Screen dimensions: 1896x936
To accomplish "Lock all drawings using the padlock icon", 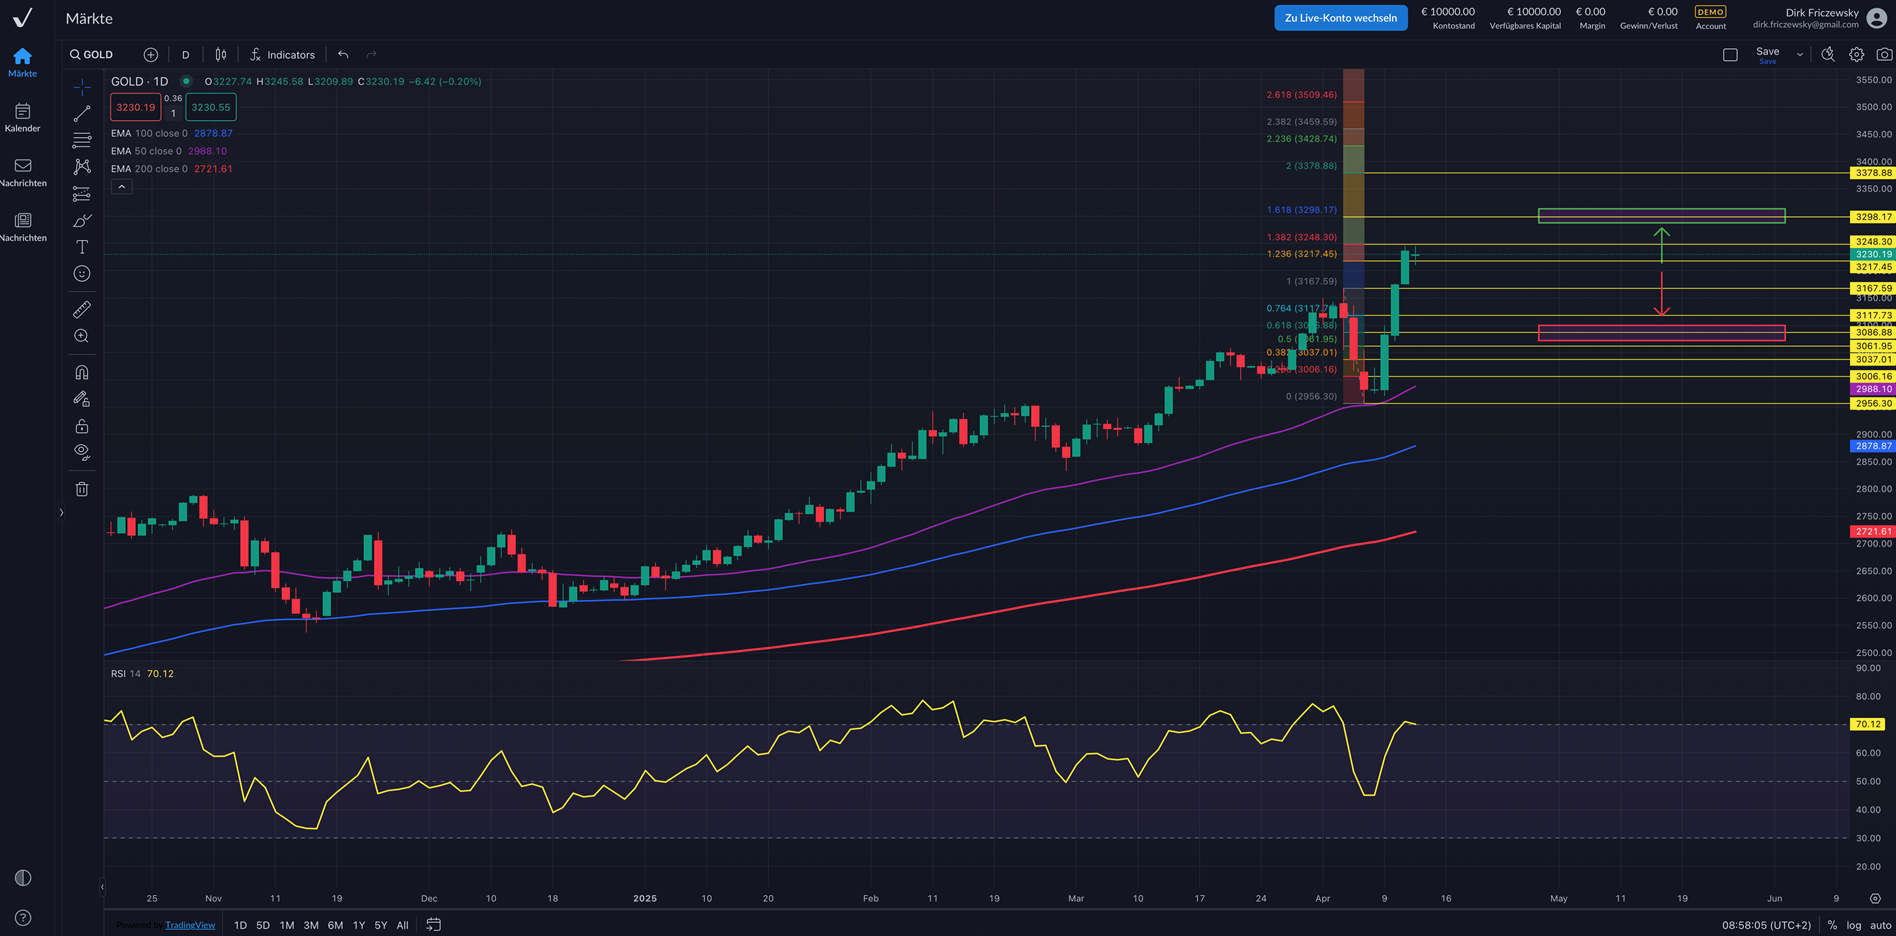I will (82, 425).
